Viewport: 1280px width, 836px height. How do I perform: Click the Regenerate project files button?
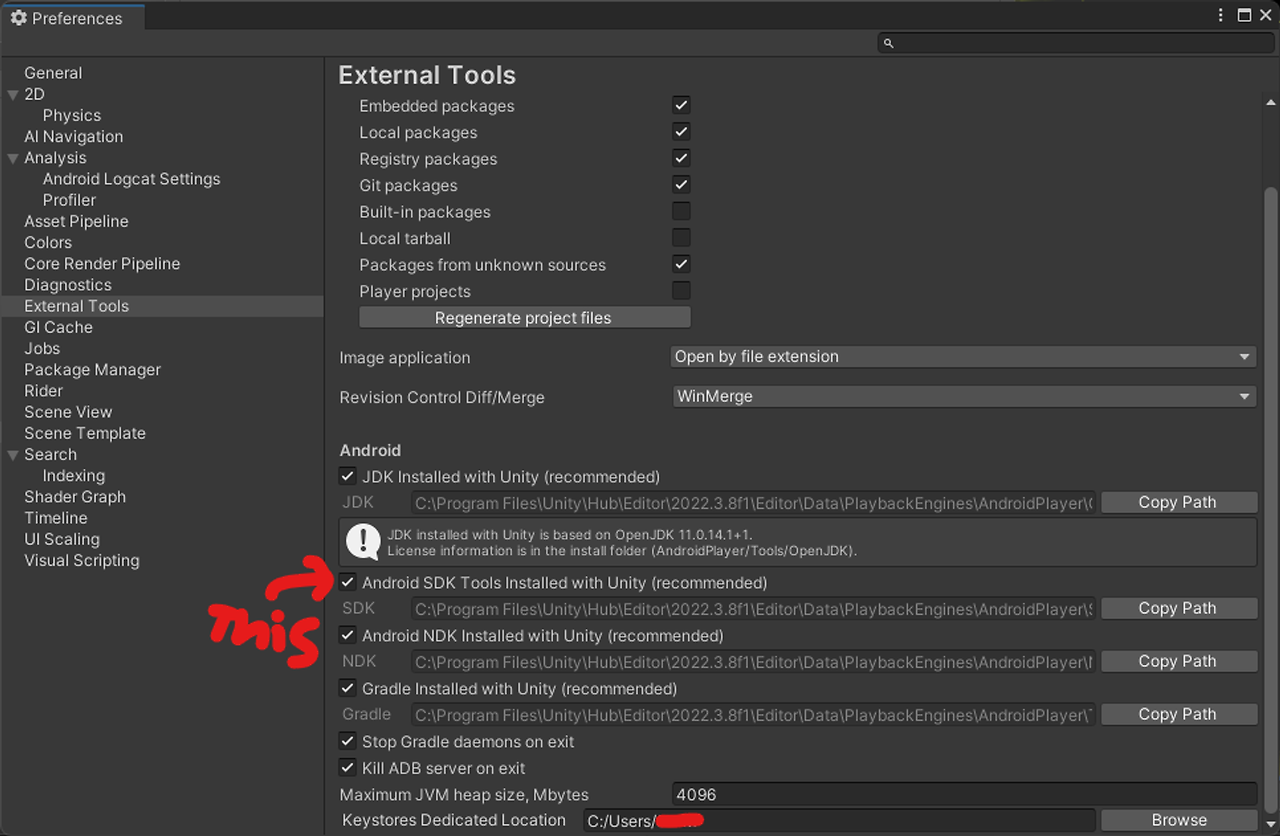[524, 317]
